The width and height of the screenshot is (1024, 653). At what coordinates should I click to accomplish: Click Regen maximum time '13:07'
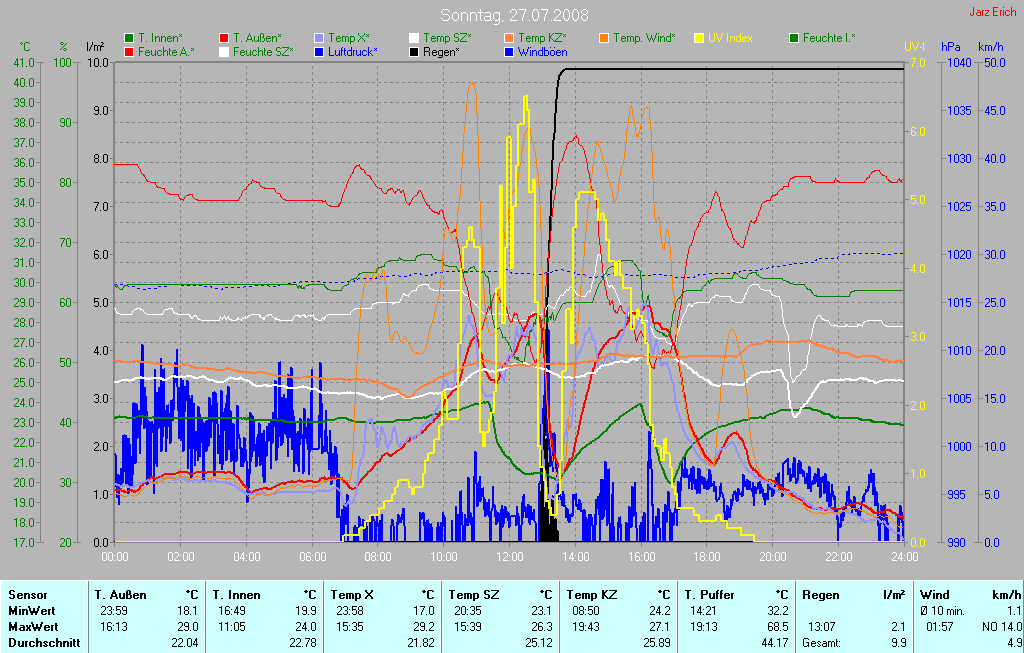[822, 627]
